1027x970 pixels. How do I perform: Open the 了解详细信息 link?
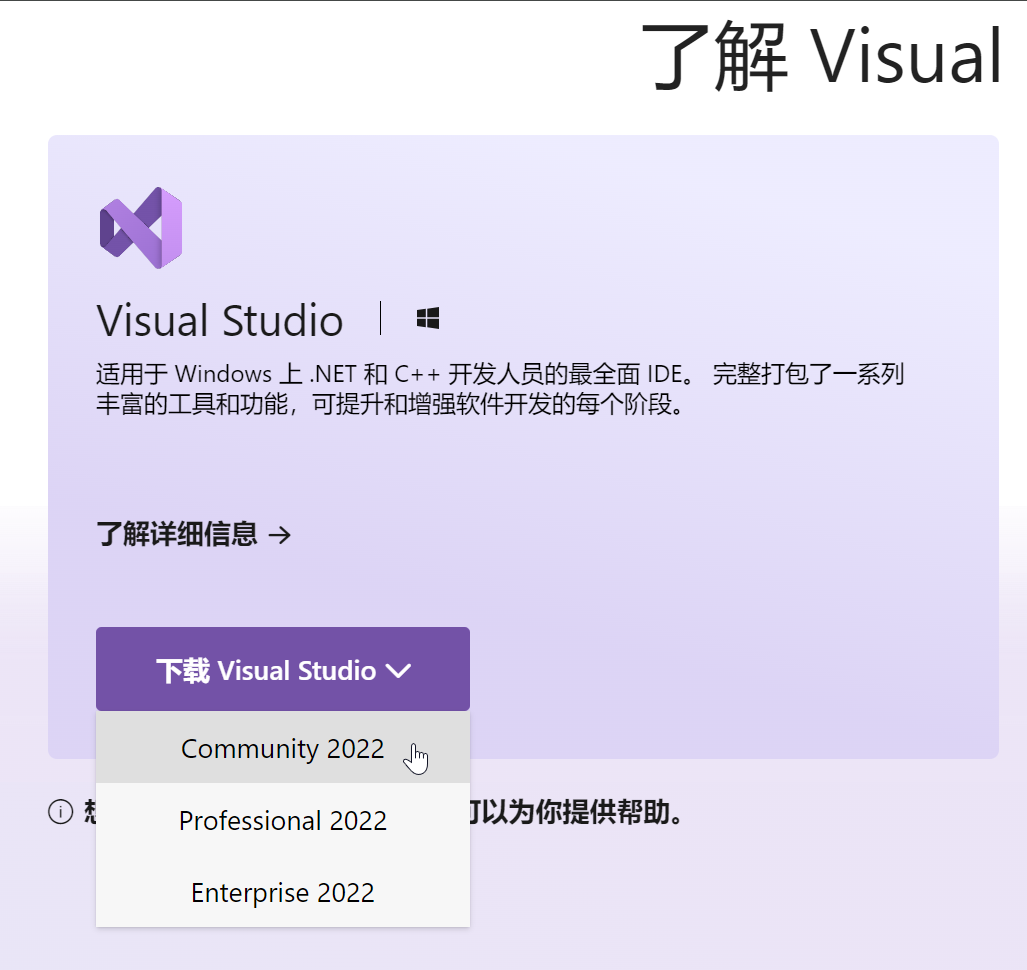tap(194, 534)
